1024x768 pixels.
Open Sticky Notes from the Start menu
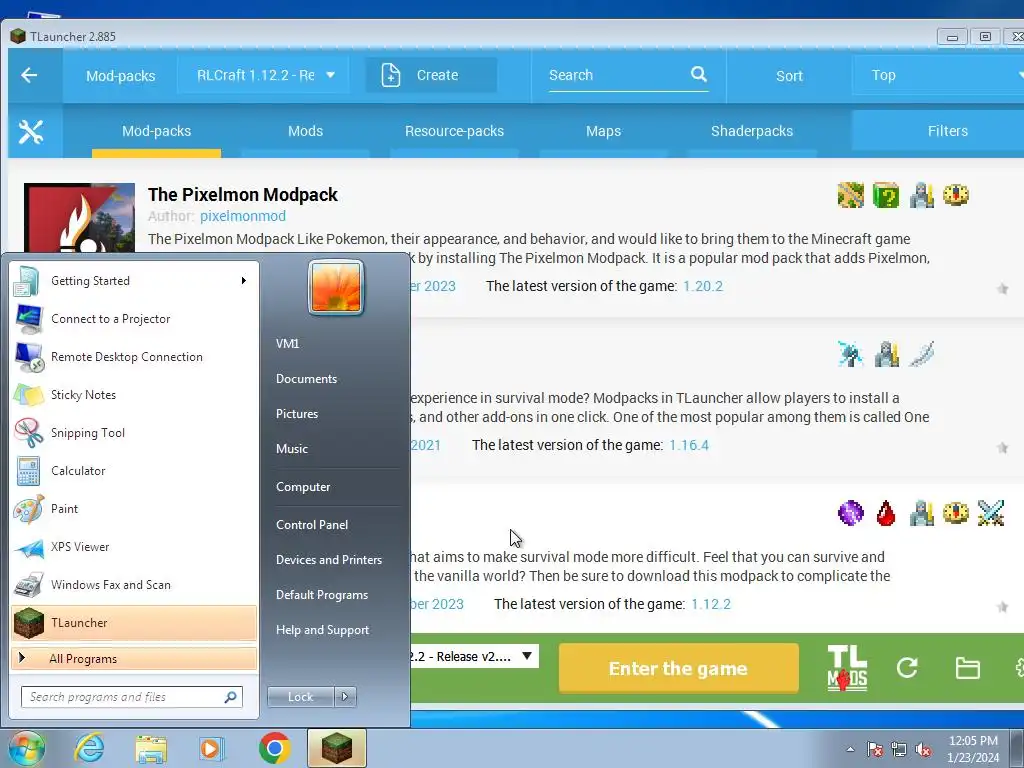click(134, 395)
